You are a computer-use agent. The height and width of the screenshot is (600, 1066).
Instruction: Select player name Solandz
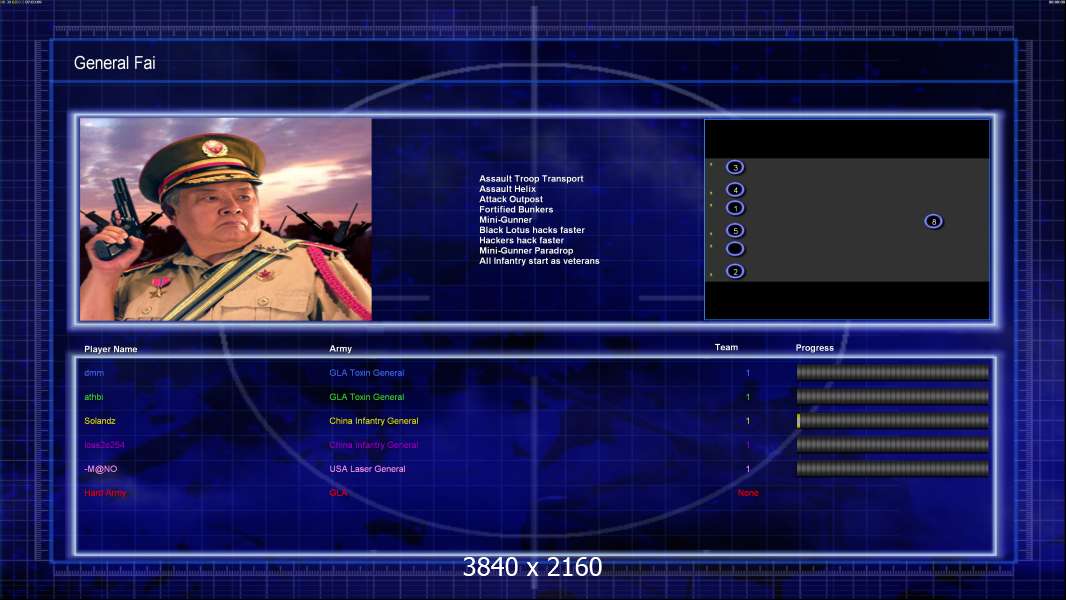coord(100,421)
